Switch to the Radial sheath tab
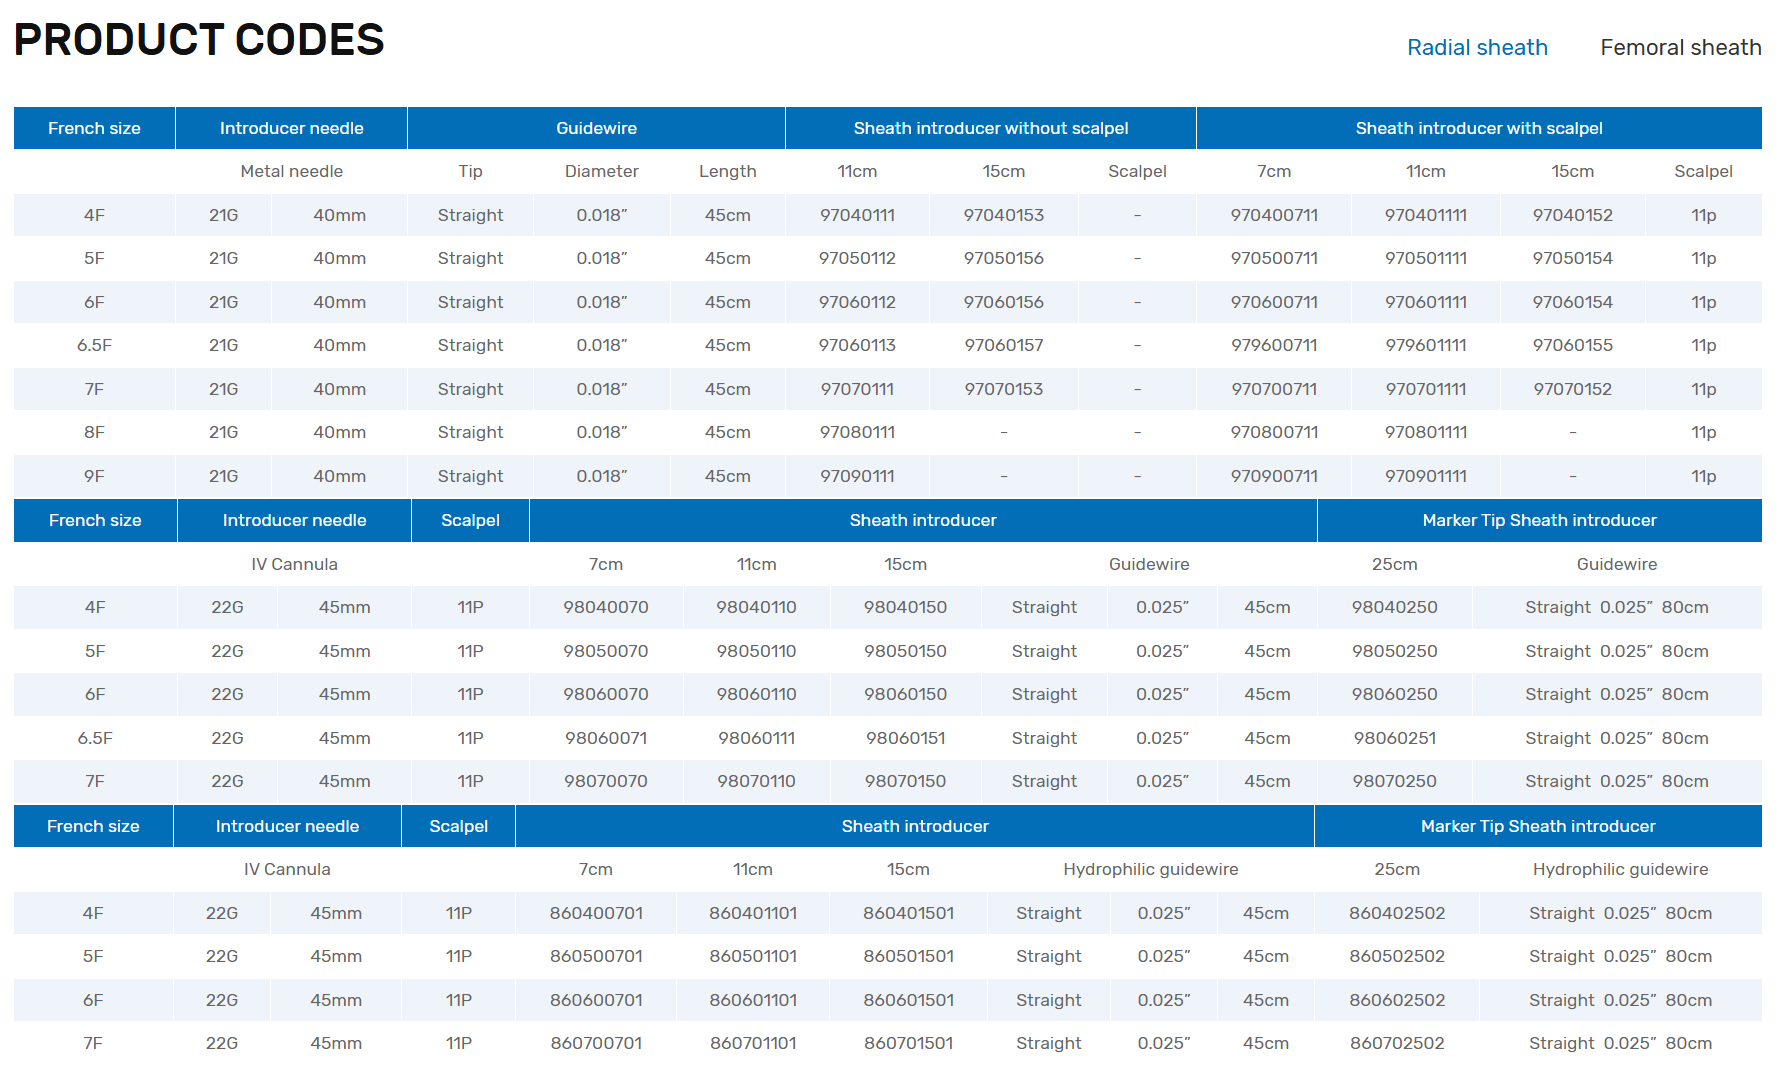 click(1476, 47)
